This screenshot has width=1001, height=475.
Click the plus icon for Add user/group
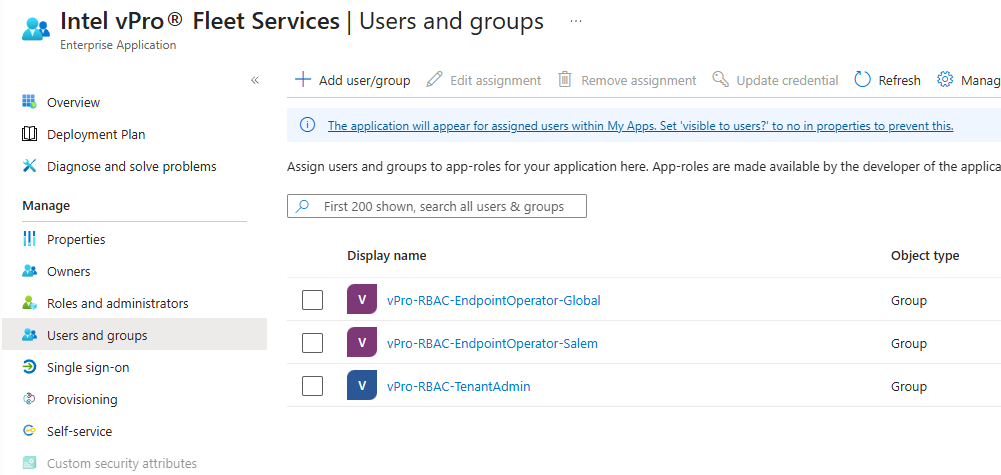point(303,80)
